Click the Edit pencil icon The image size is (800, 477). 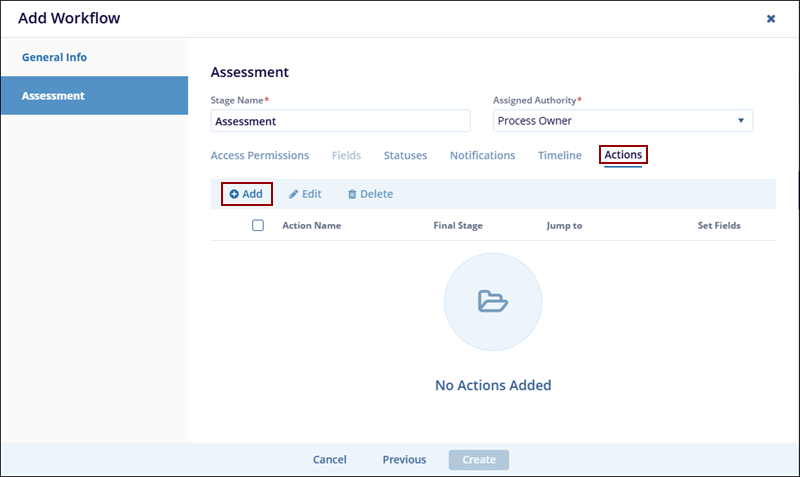pos(294,194)
